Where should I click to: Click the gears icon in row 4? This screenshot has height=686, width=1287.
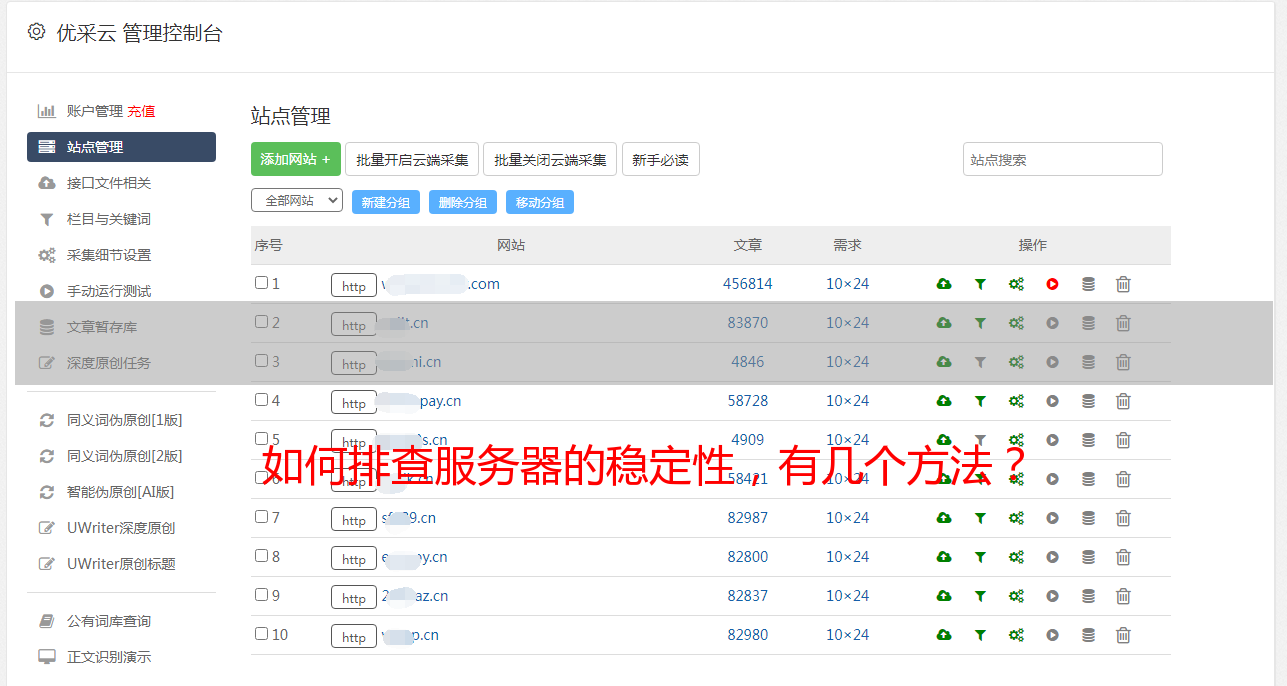(x=1016, y=401)
